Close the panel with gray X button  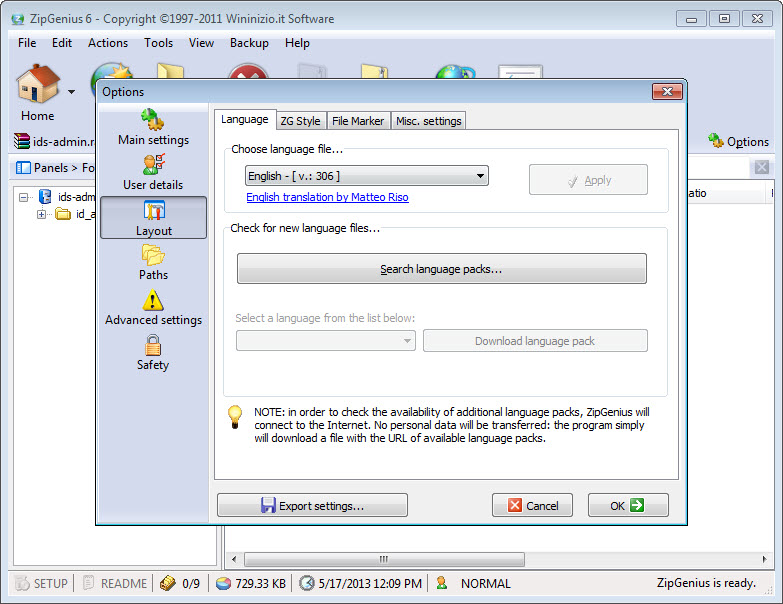pos(762,167)
